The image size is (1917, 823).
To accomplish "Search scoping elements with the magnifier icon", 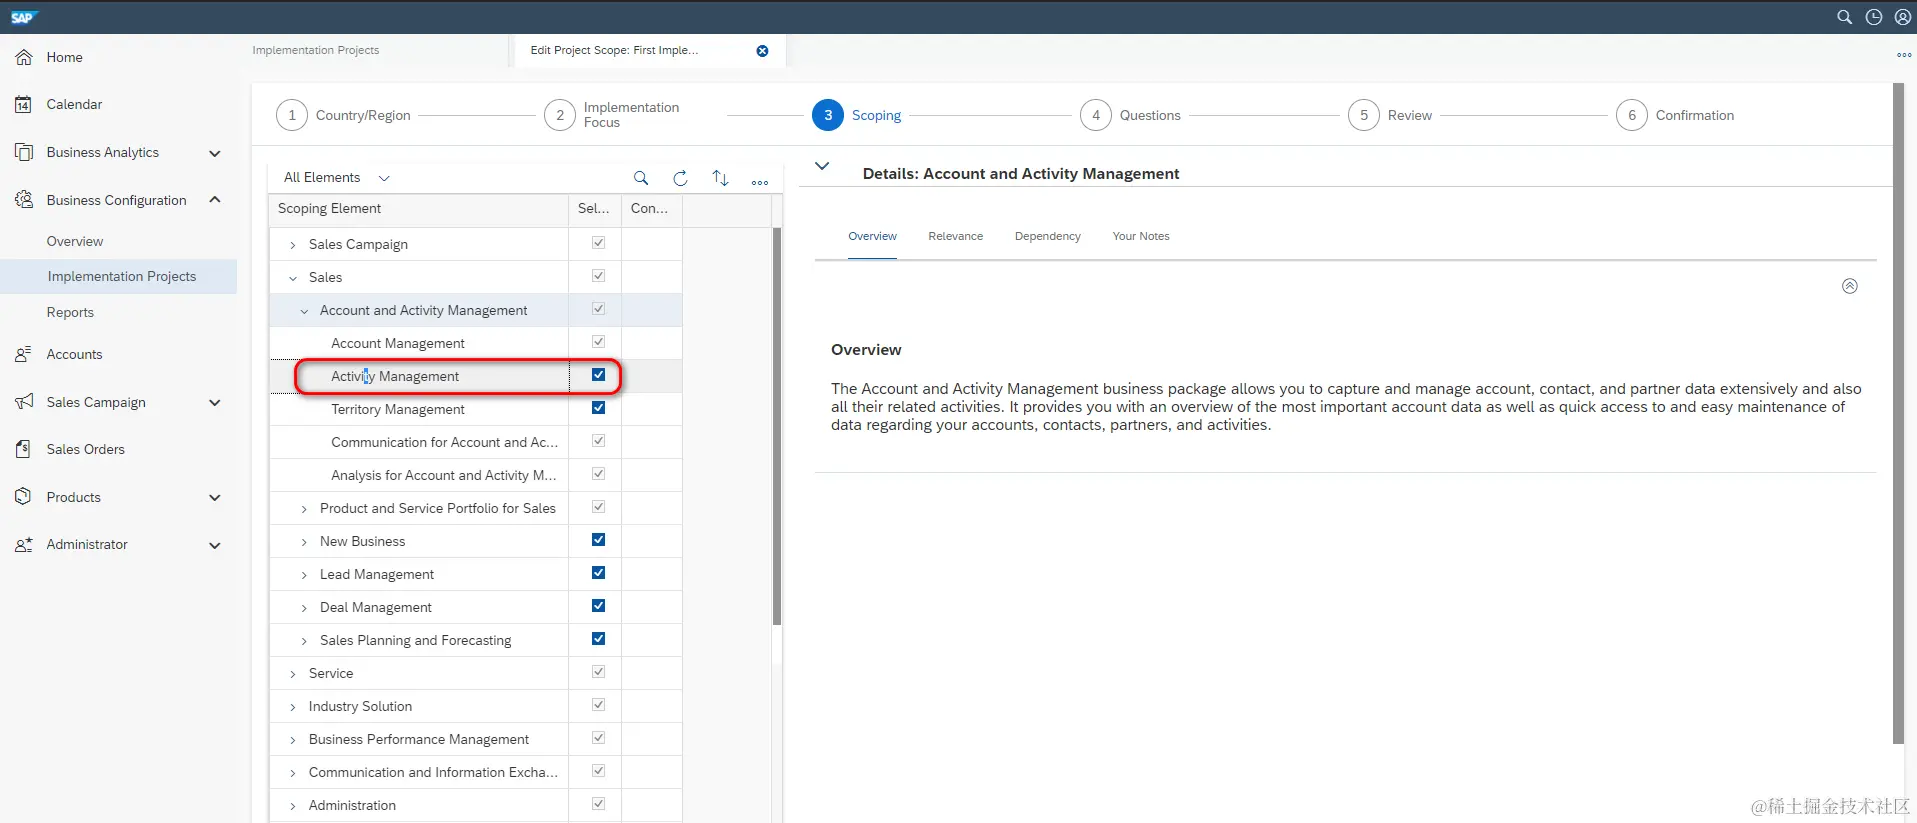I will pos(641,178).
